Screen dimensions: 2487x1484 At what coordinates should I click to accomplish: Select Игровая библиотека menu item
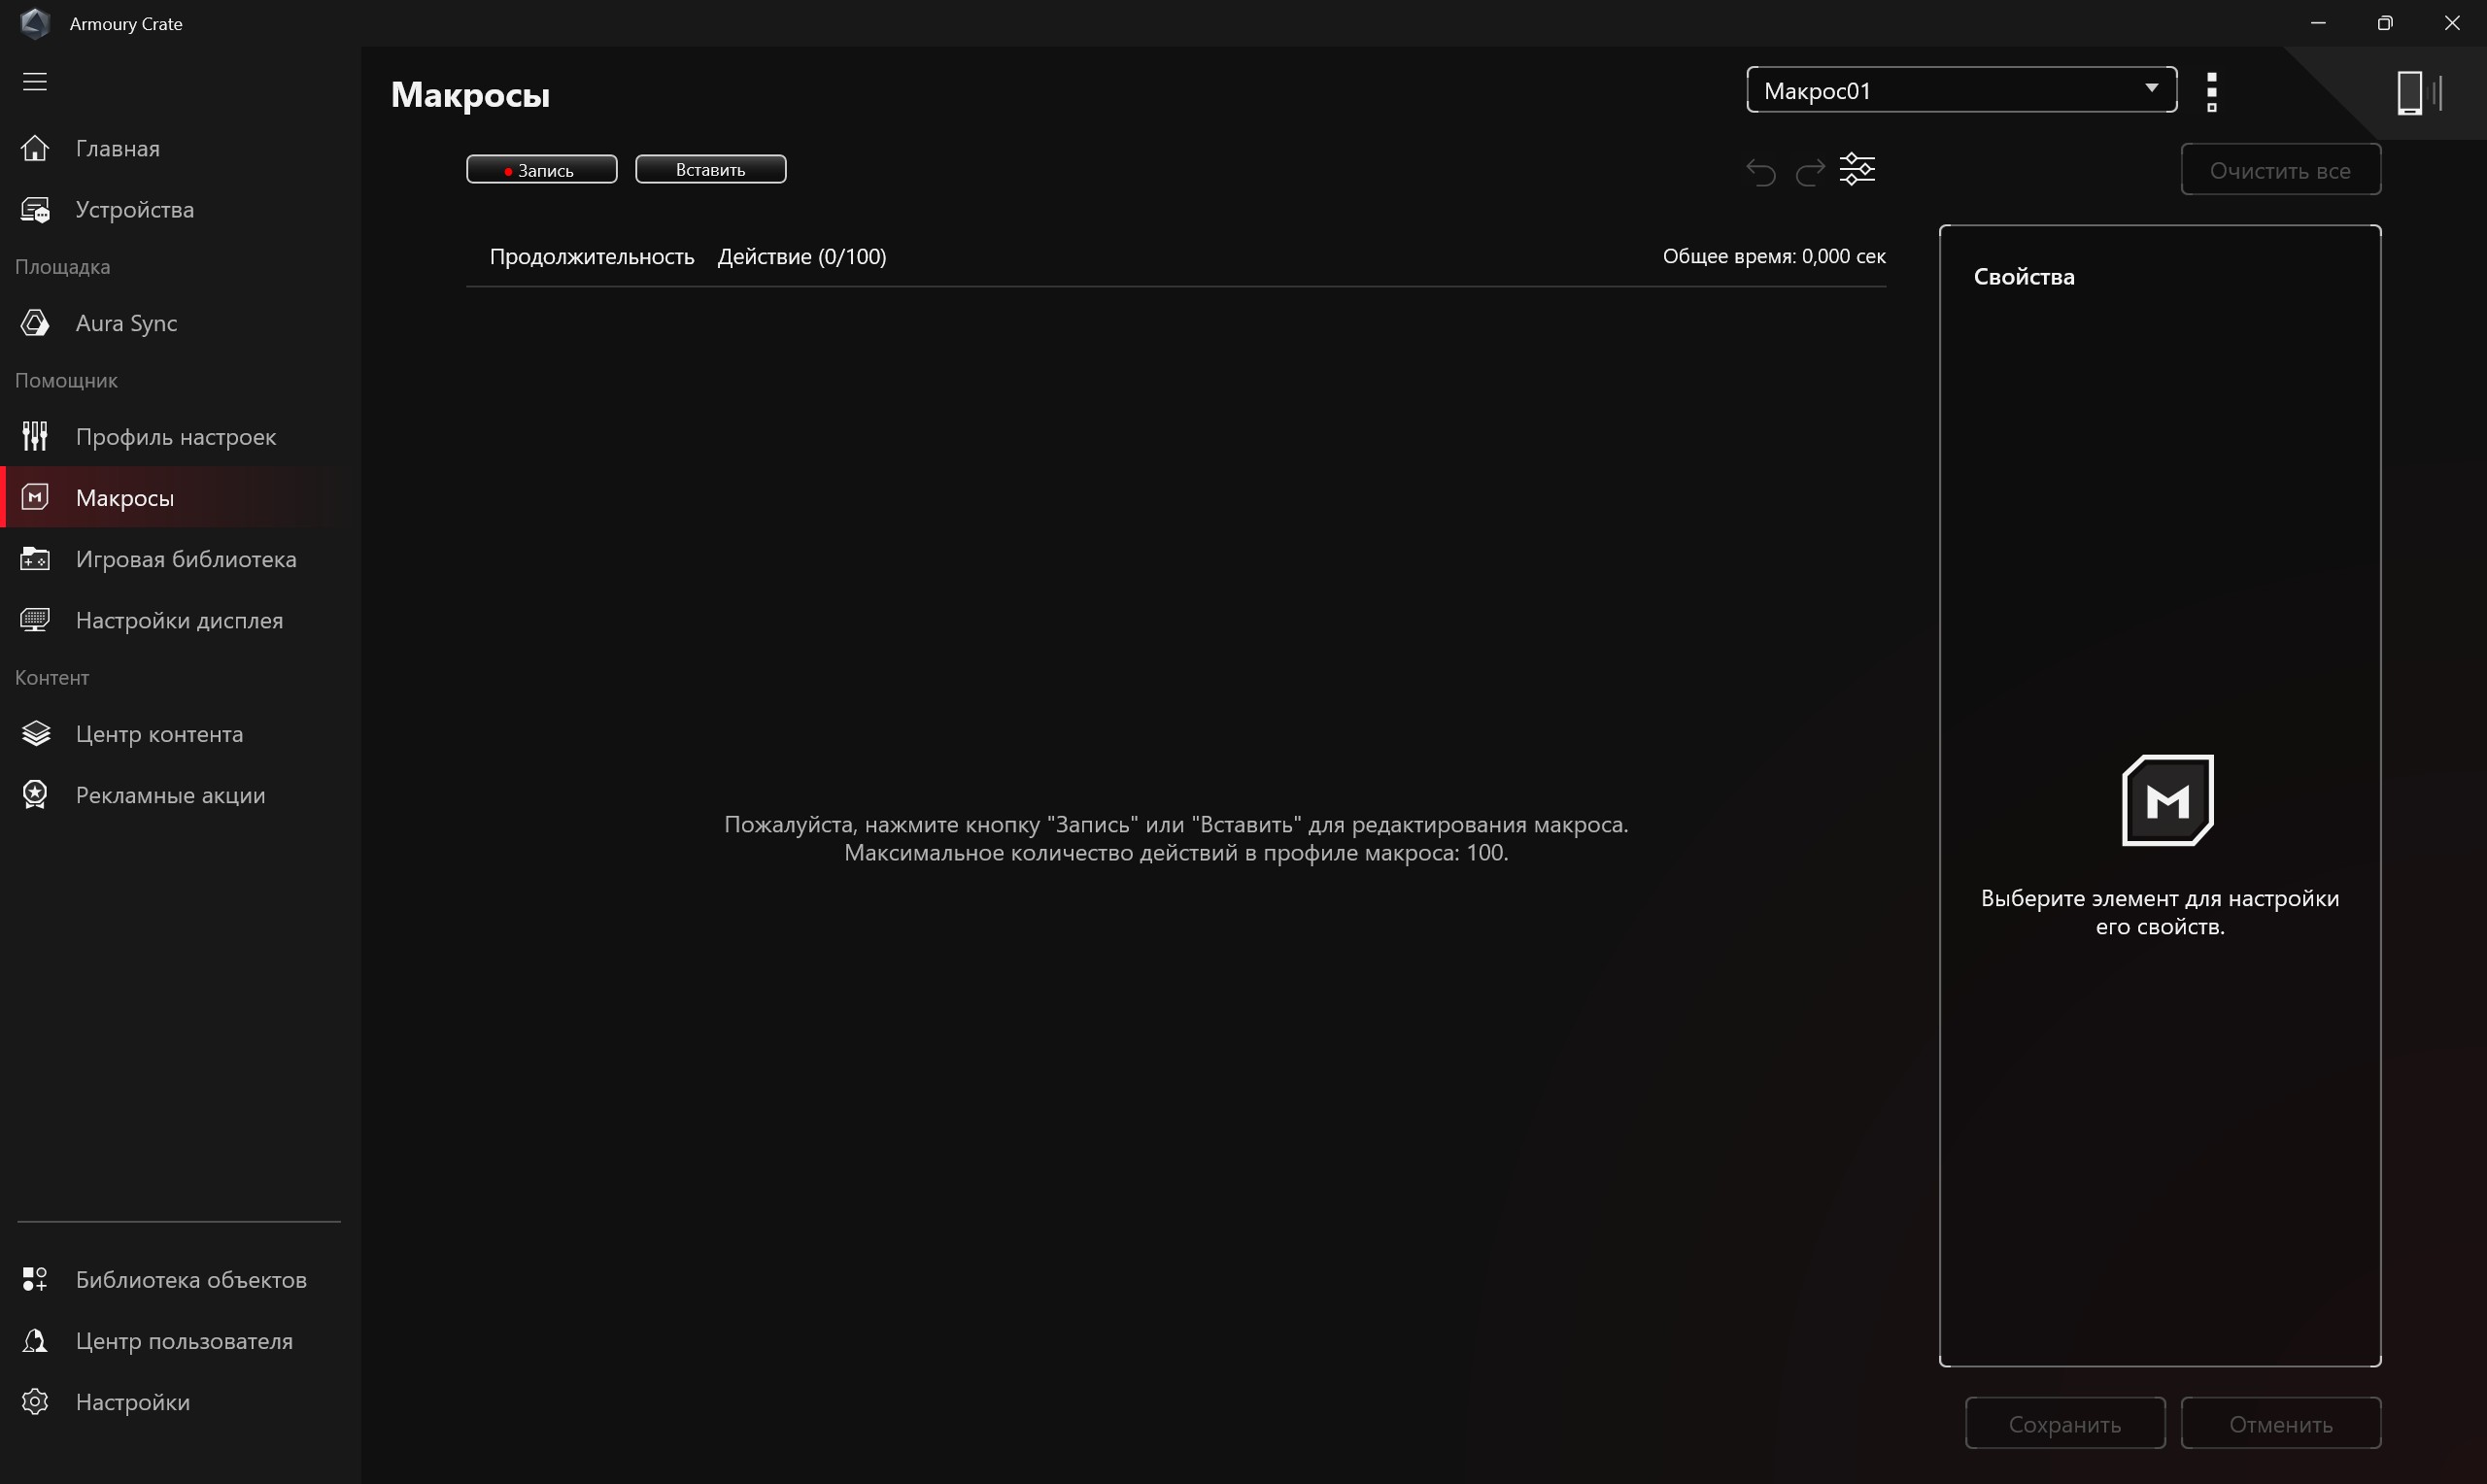[180, 559]
